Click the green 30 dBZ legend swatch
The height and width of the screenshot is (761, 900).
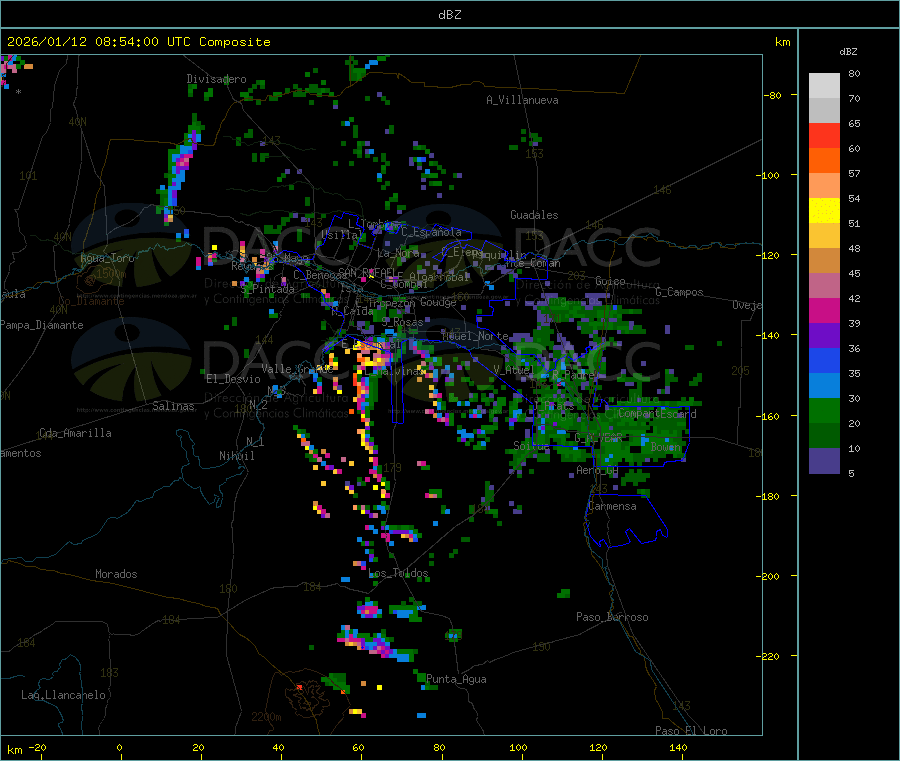click(x=824, y=410)
